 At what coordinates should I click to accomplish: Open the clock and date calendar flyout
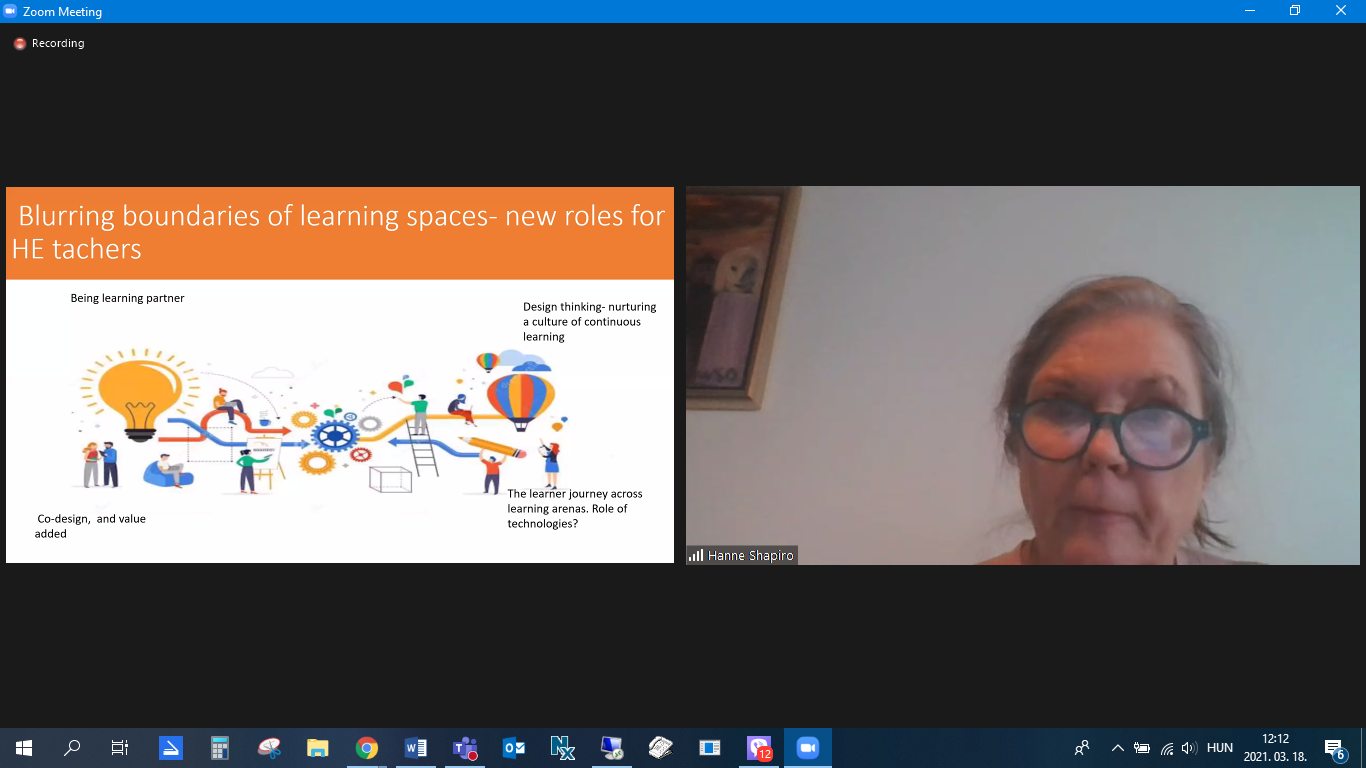[1275, 748]
